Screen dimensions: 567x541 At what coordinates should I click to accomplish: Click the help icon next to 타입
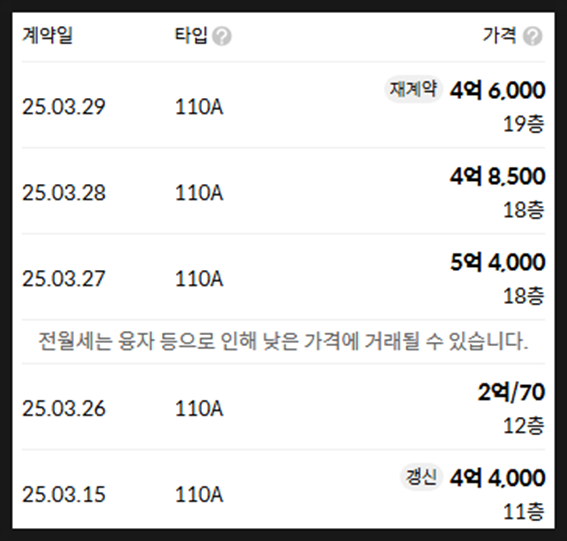point(222,37)
